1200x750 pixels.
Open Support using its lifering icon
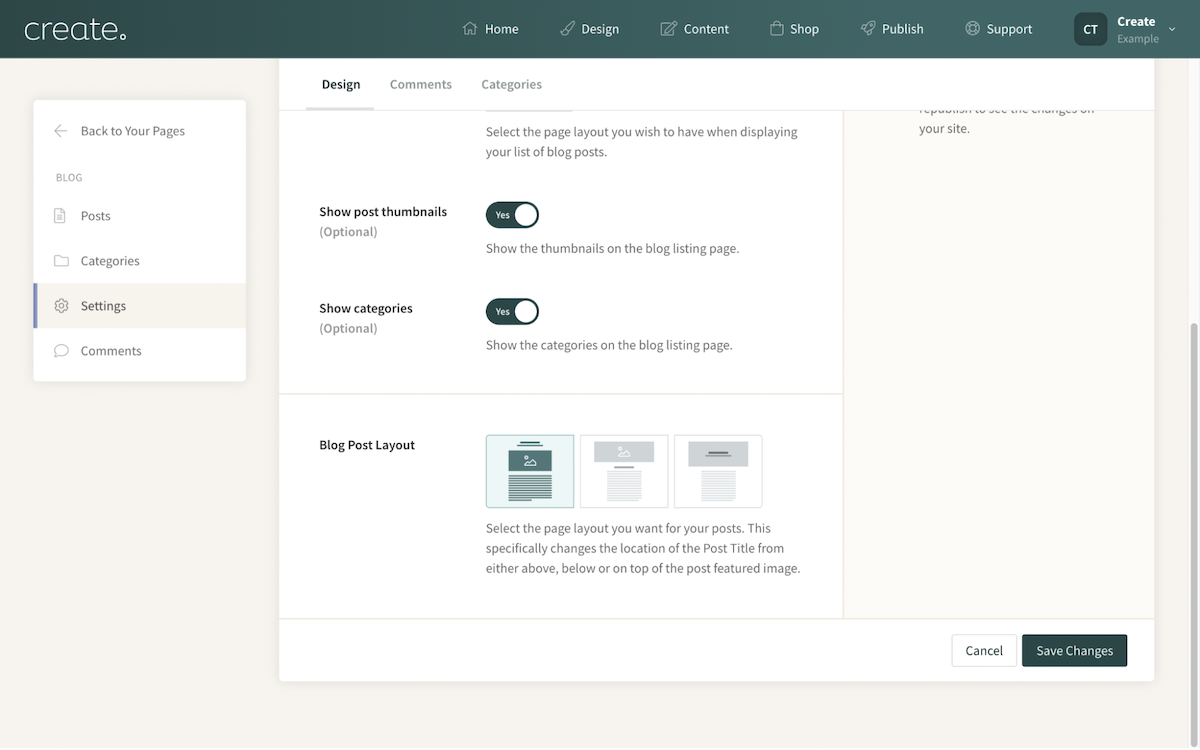(x=969, y=28)
